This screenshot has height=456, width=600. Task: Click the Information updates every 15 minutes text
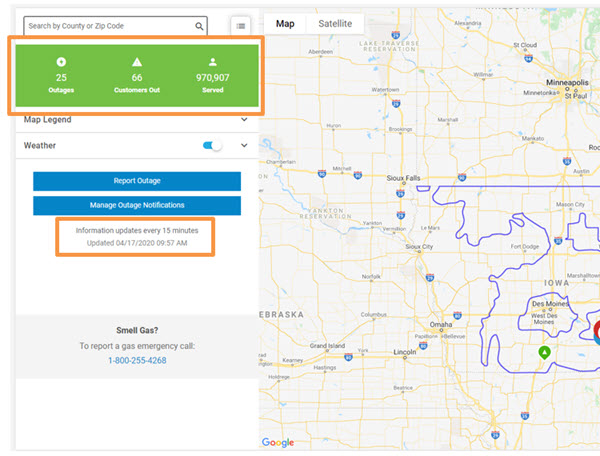coord(137,230)
